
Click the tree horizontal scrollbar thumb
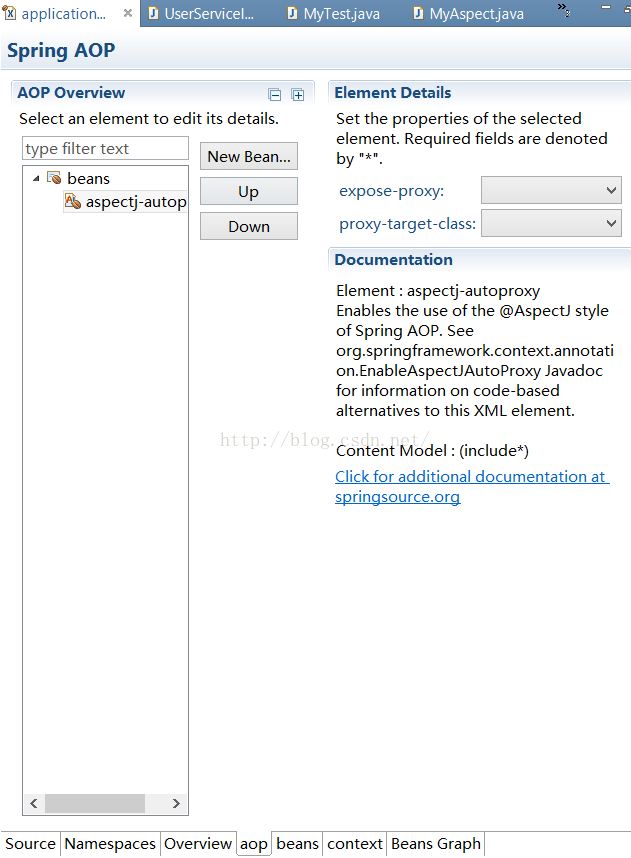pyautogui.click(x=95, y=803)
